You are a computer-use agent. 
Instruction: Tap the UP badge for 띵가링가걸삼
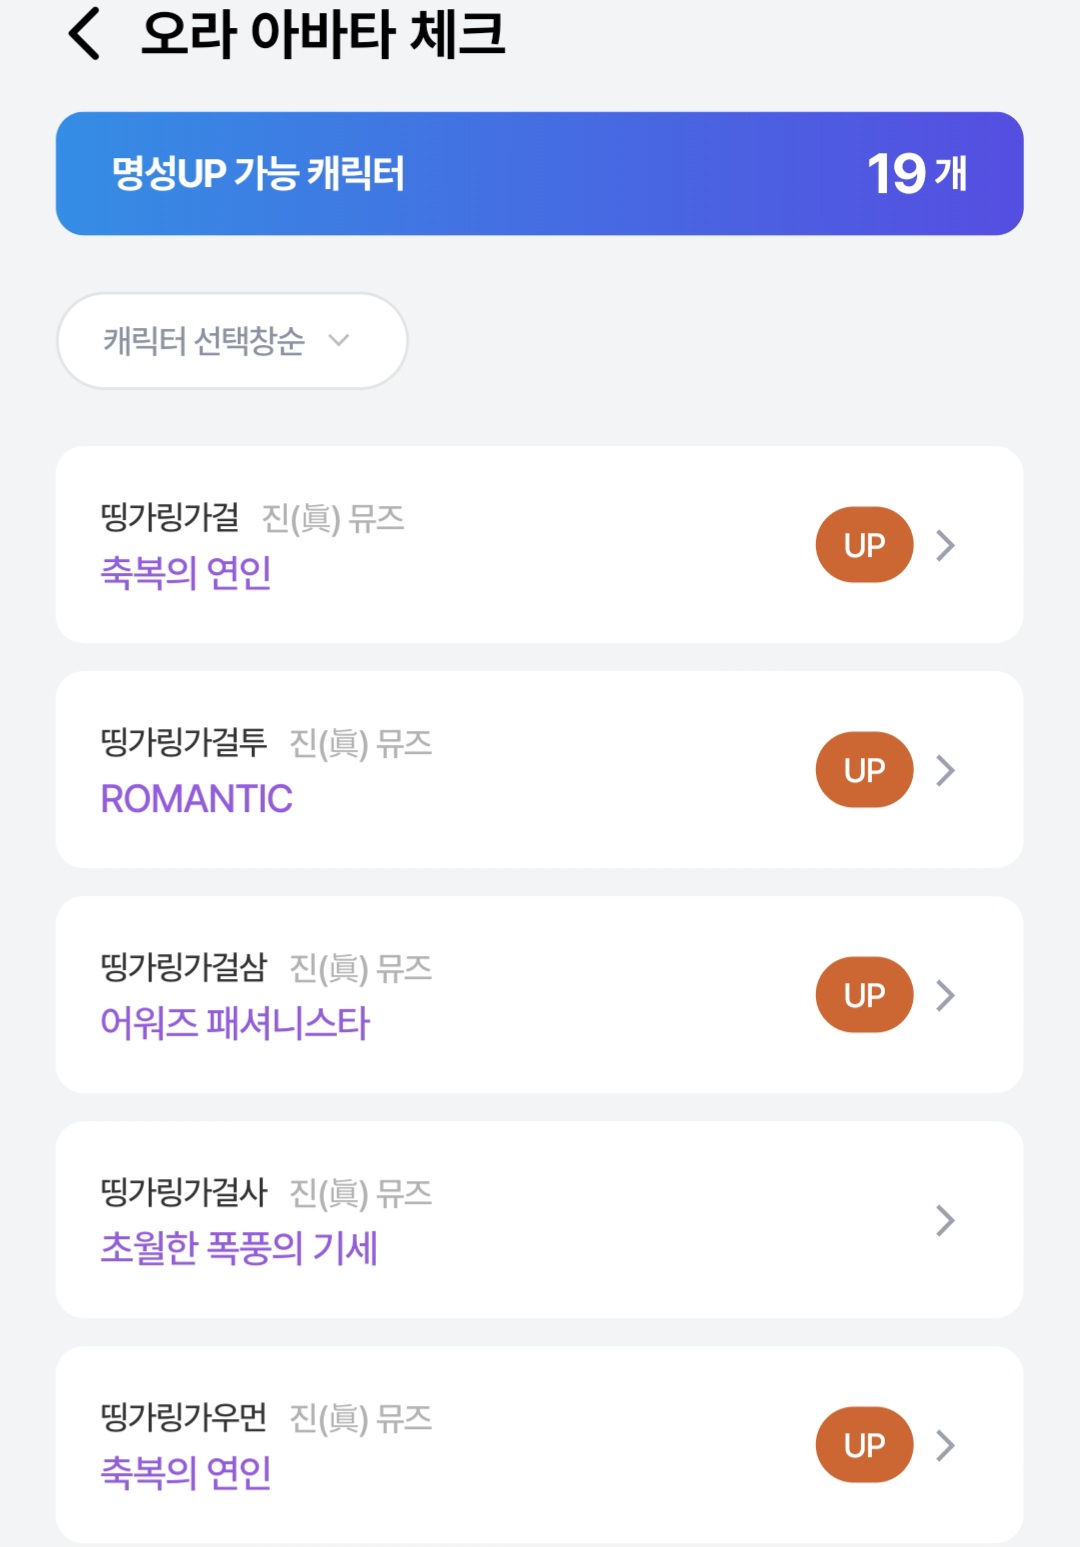pyautogui.click(x=864, y=995)
